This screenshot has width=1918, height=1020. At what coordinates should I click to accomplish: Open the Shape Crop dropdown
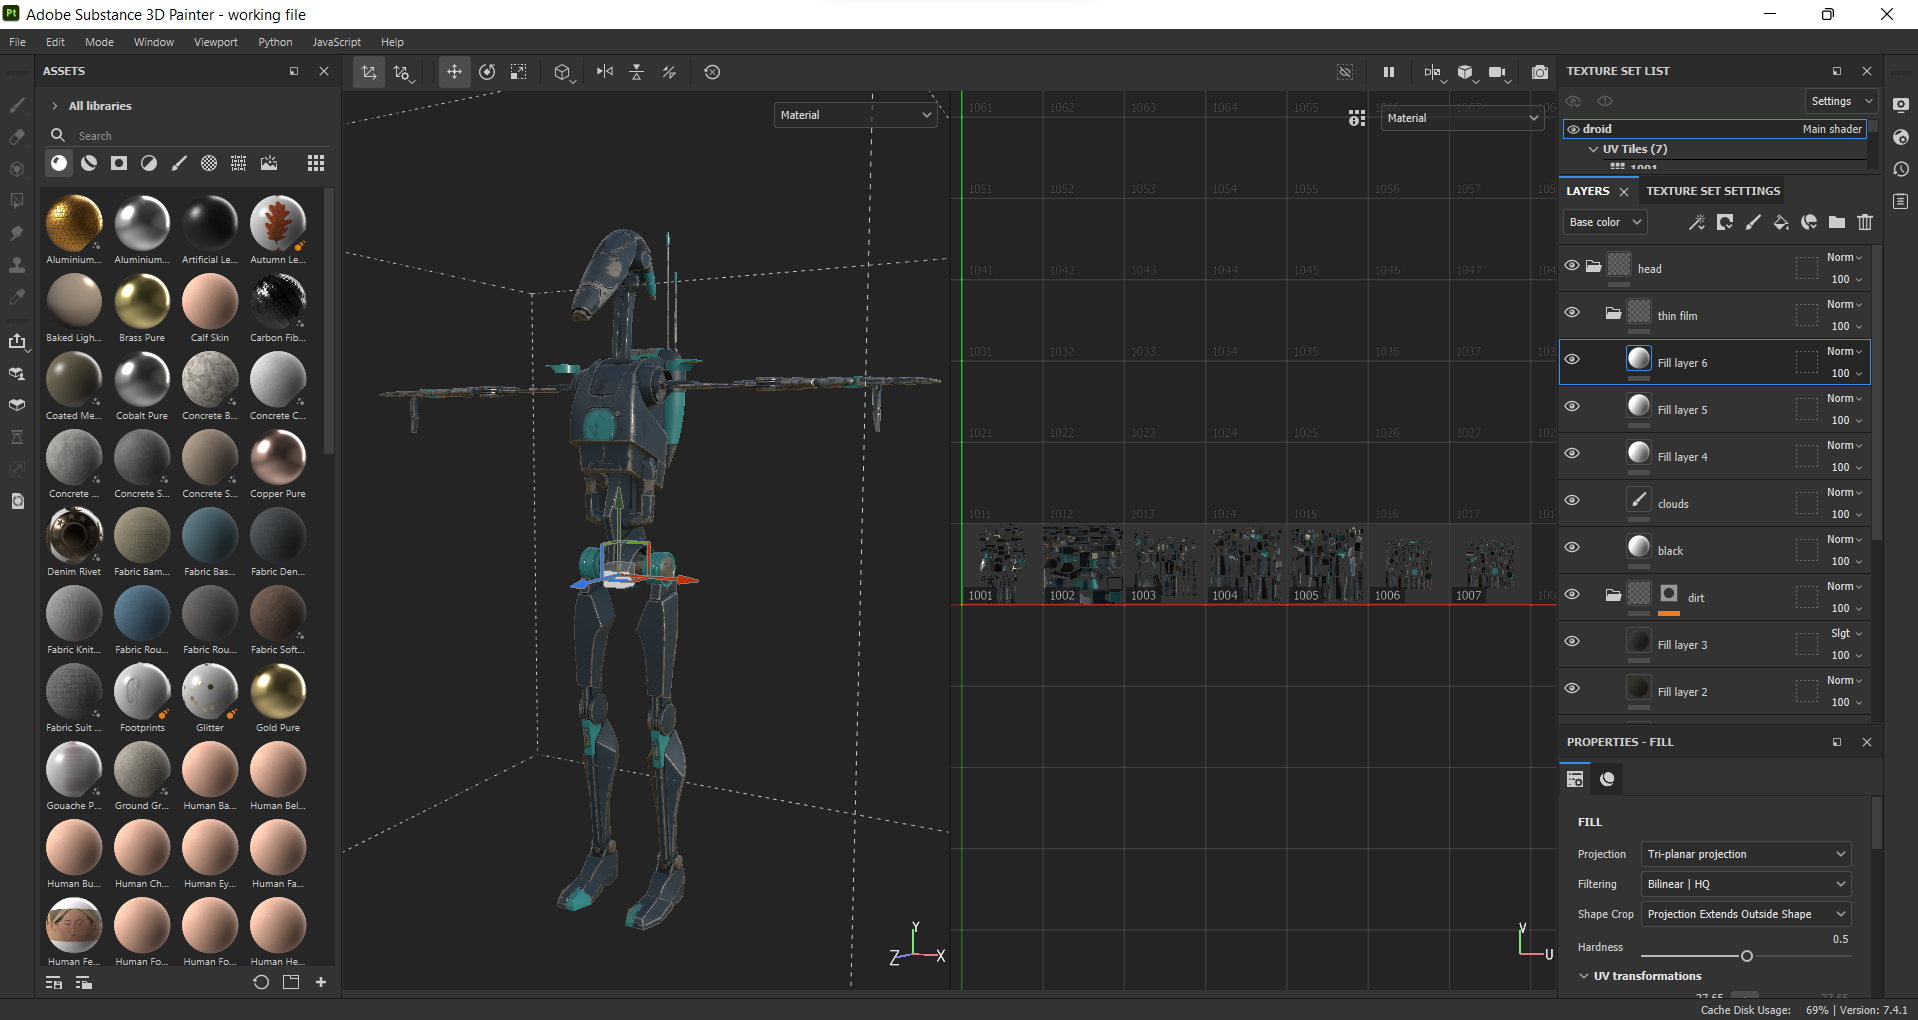click(1746, 914)
